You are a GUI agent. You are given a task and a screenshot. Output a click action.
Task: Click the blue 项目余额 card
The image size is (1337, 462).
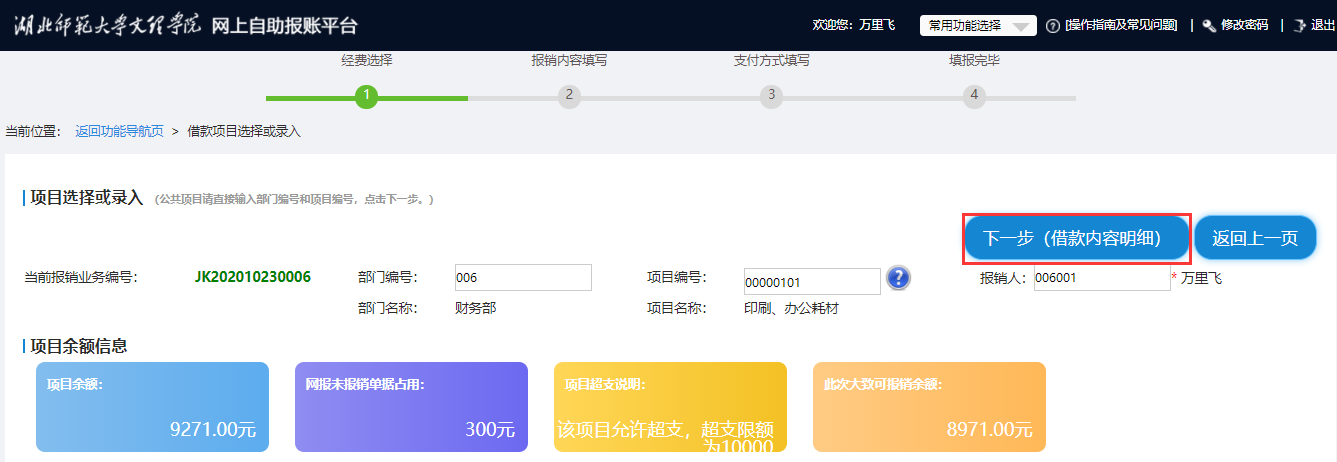(x=152, y=406)
